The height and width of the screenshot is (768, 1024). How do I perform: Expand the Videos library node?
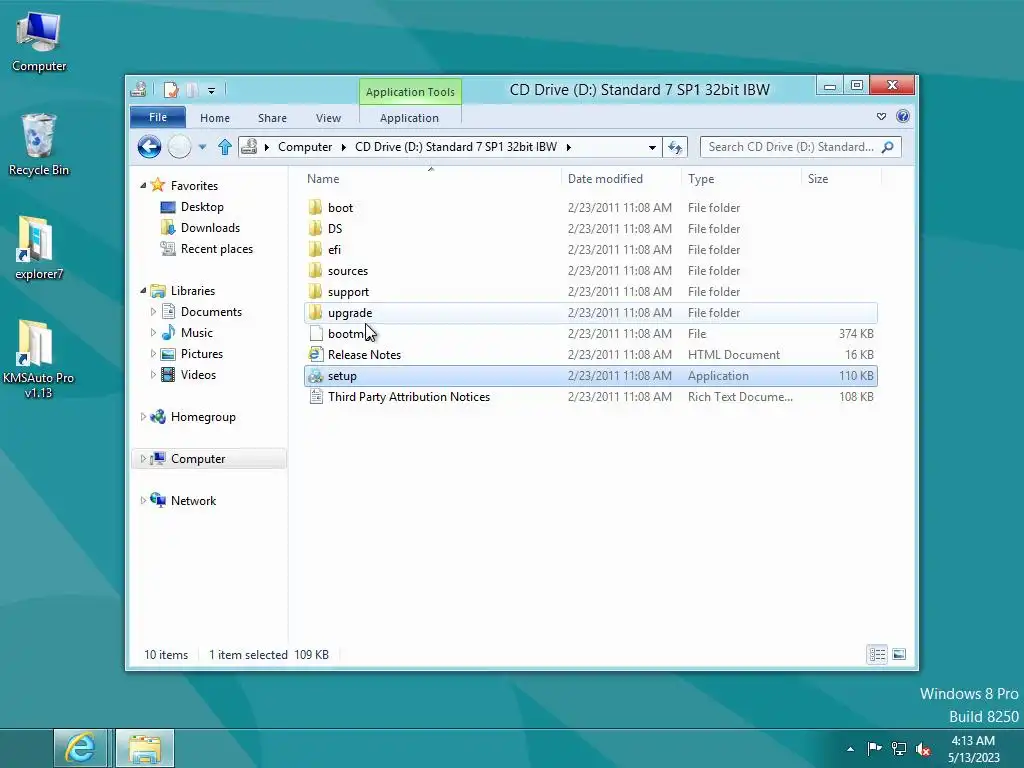pos(153,375)
